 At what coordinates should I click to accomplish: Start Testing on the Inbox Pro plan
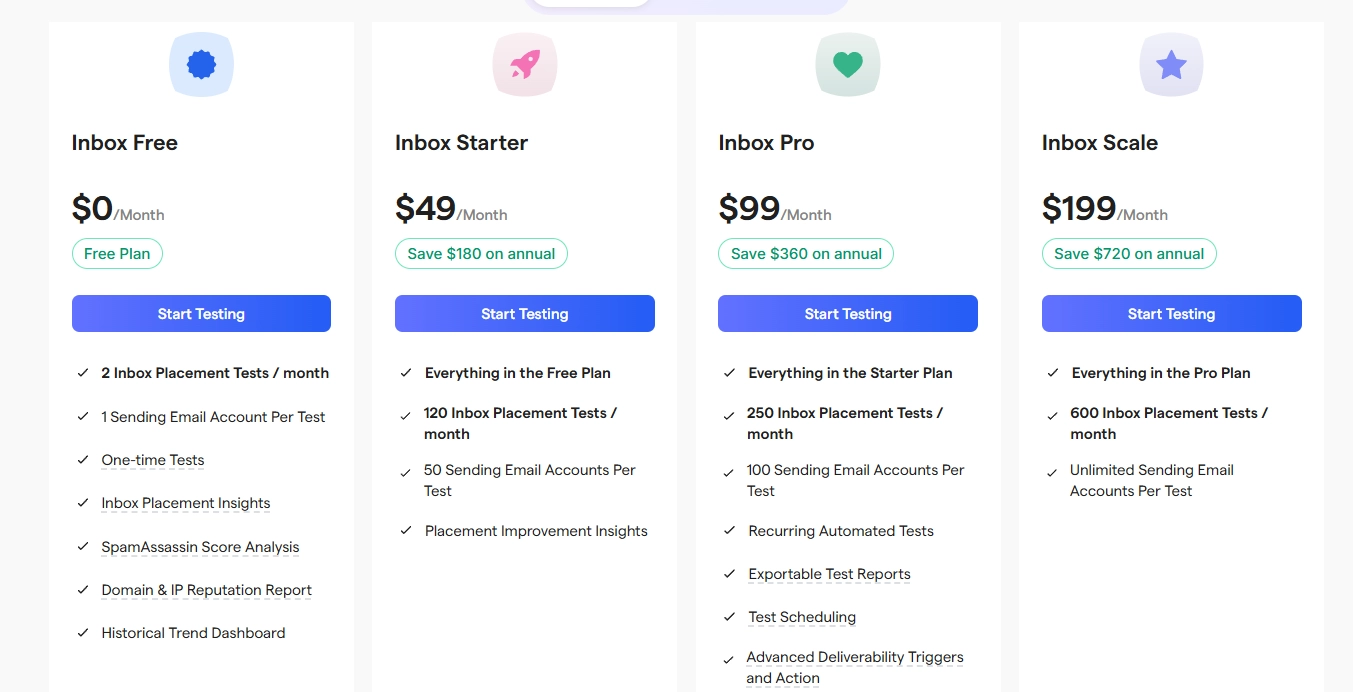(x=848, y=313)
